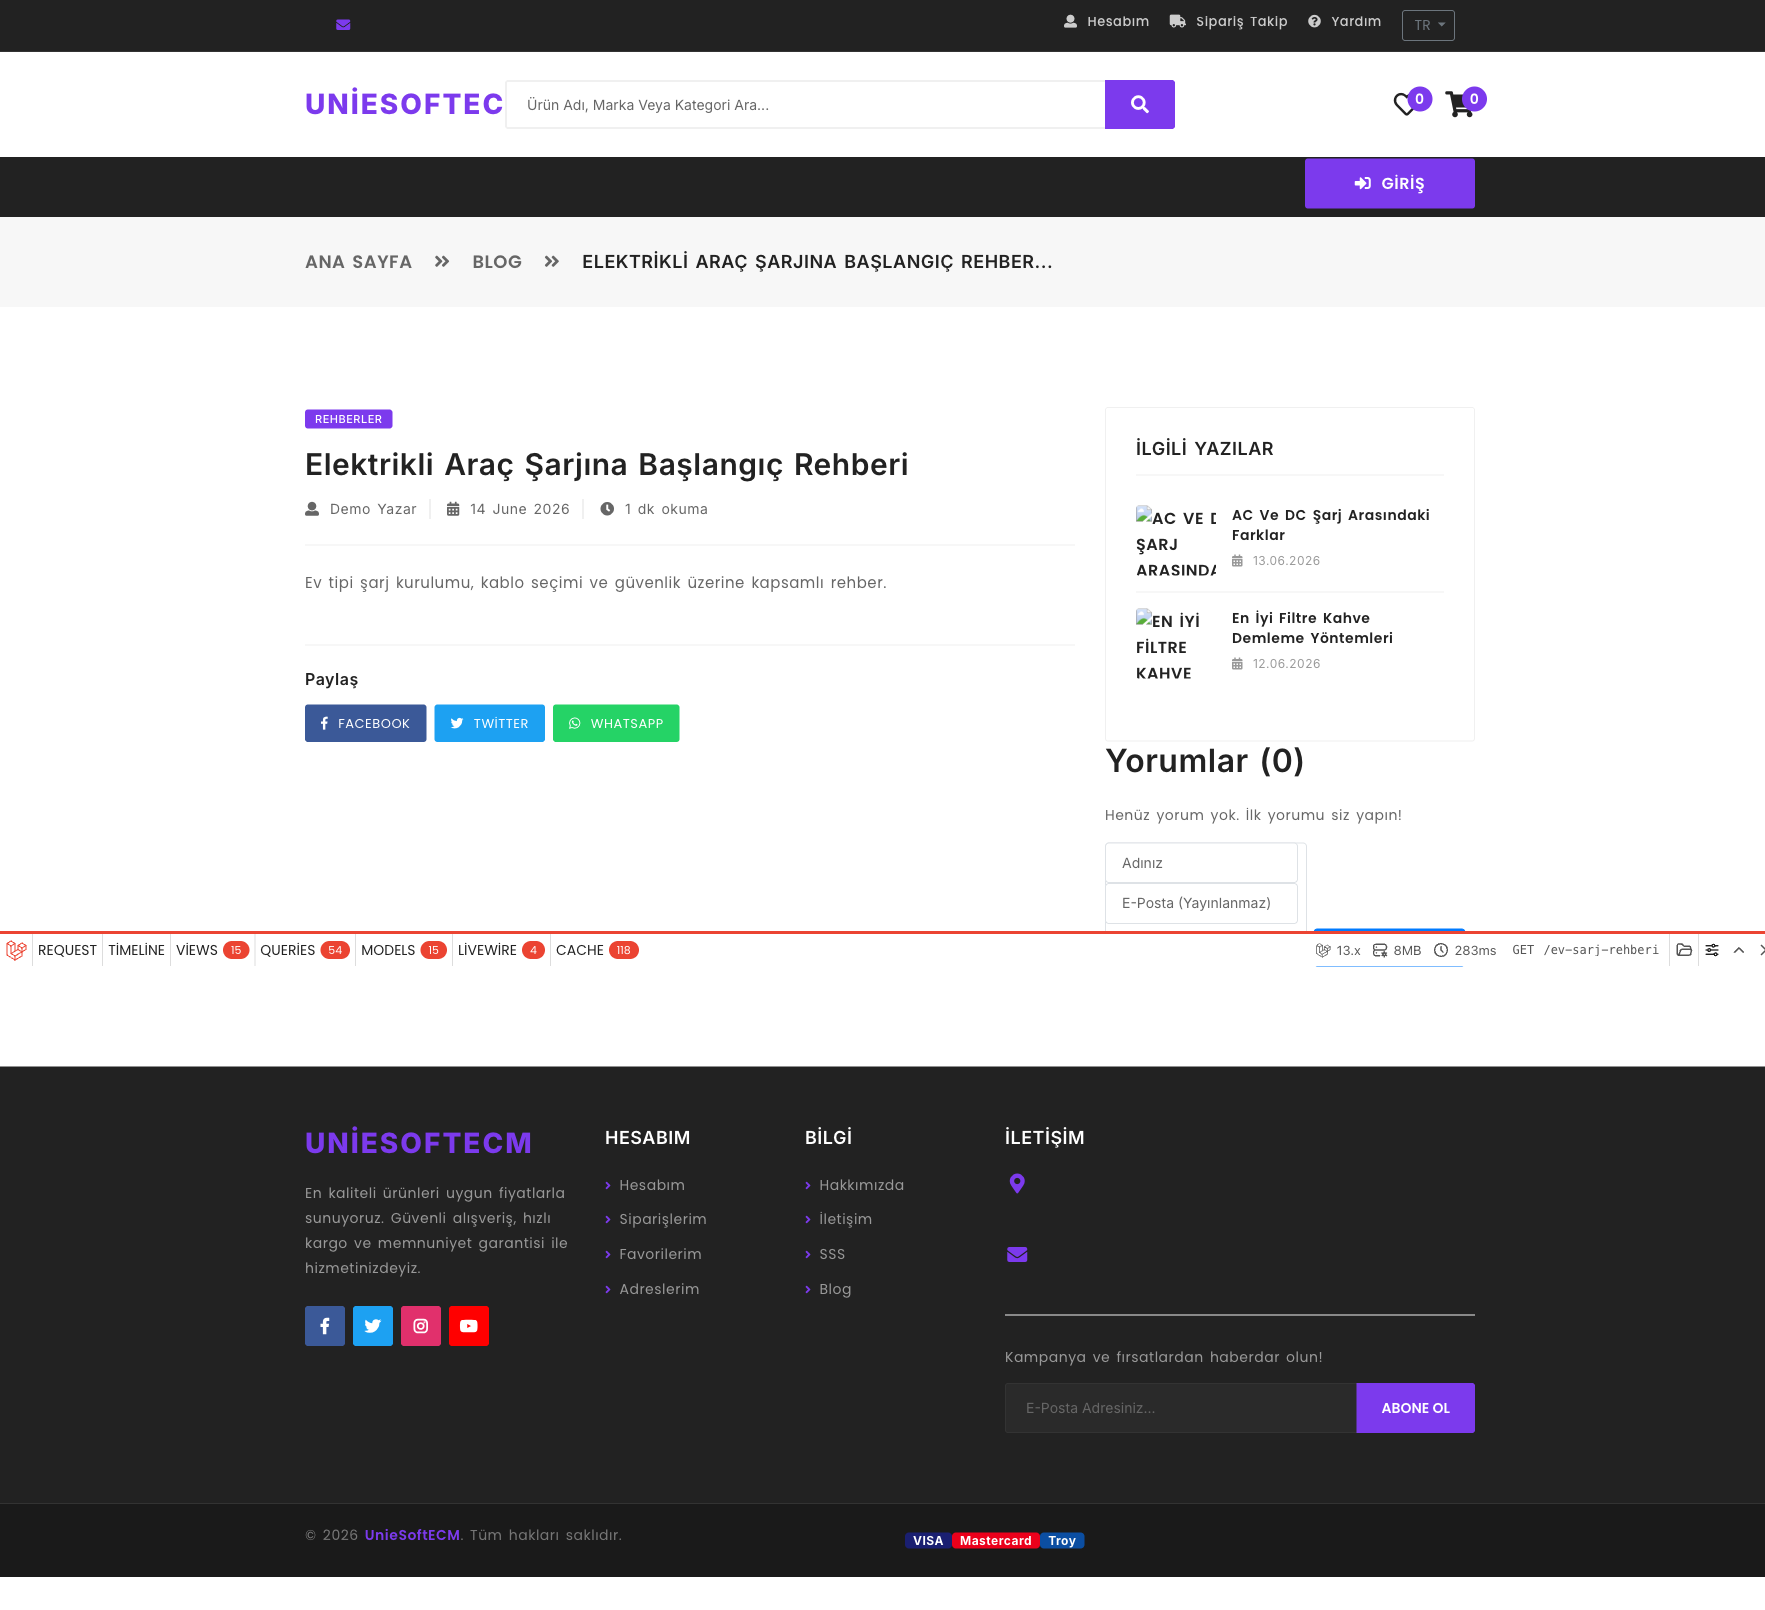The height and width of the screenshot is (1610, 1765).
Task: Go to ANA SAYFA breadcrumb
Action: pos(358,262)
